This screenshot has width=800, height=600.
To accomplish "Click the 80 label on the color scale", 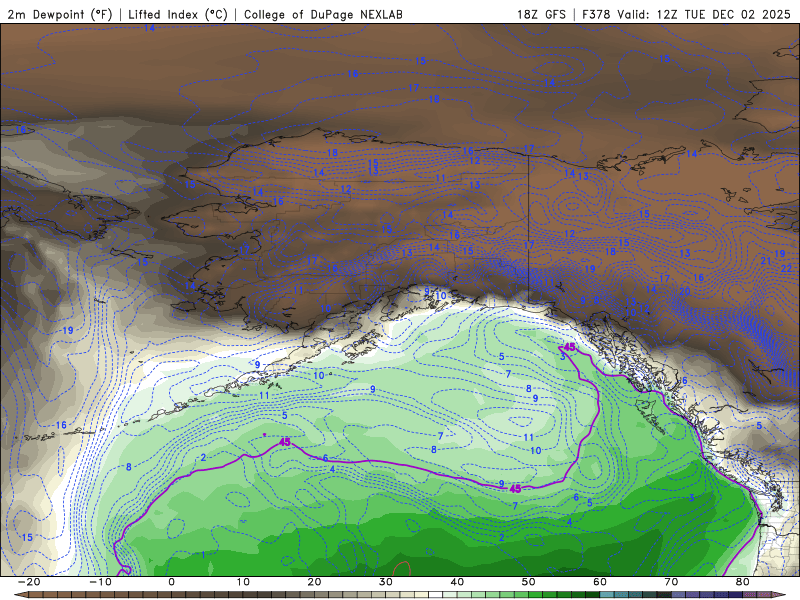I will pyautogui.click(x=743, y=582).
